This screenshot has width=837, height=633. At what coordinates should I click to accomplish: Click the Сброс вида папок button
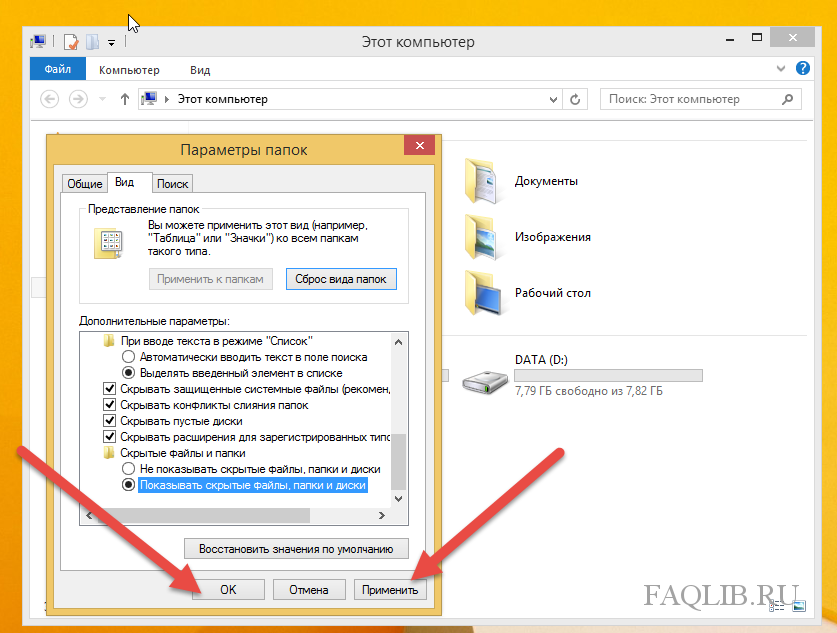click(341, 279)
